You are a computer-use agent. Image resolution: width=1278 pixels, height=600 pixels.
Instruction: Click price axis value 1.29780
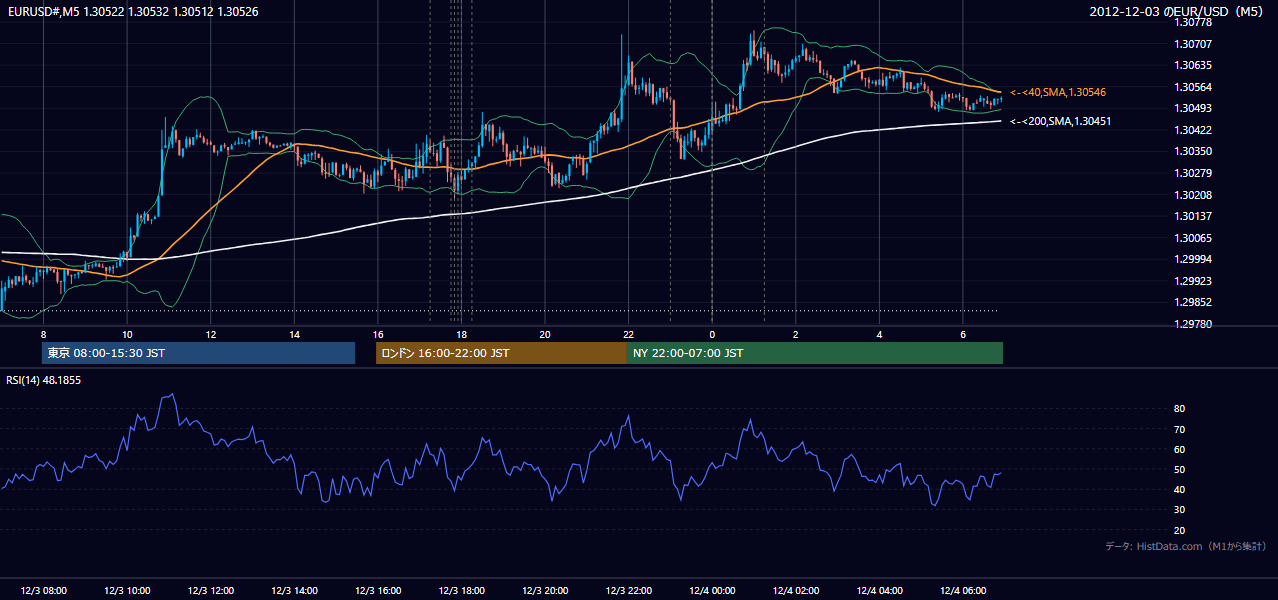1194,324
